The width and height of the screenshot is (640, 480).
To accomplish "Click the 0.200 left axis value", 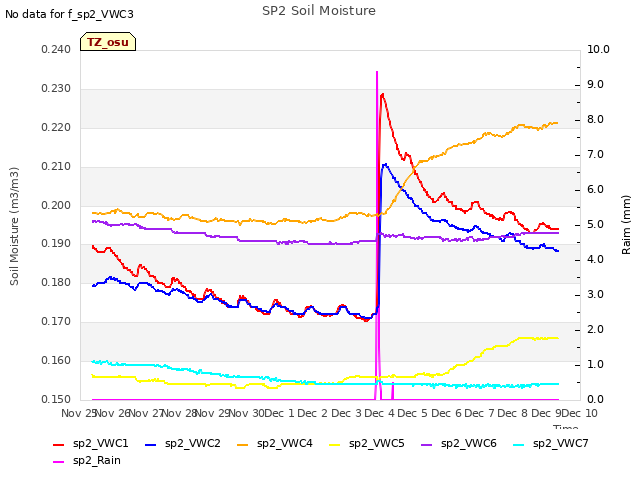I will point(56,205).
